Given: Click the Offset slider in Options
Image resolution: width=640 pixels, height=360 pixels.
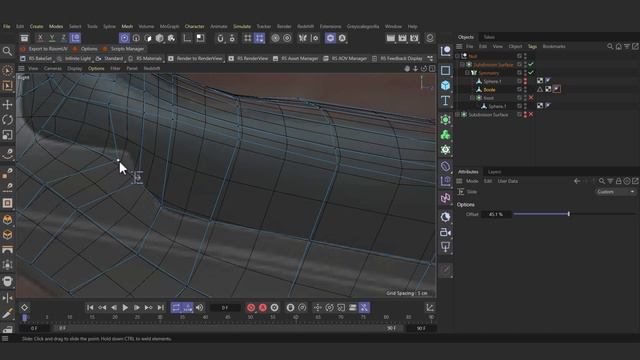Looking at the screenshot, I should 574,214.
